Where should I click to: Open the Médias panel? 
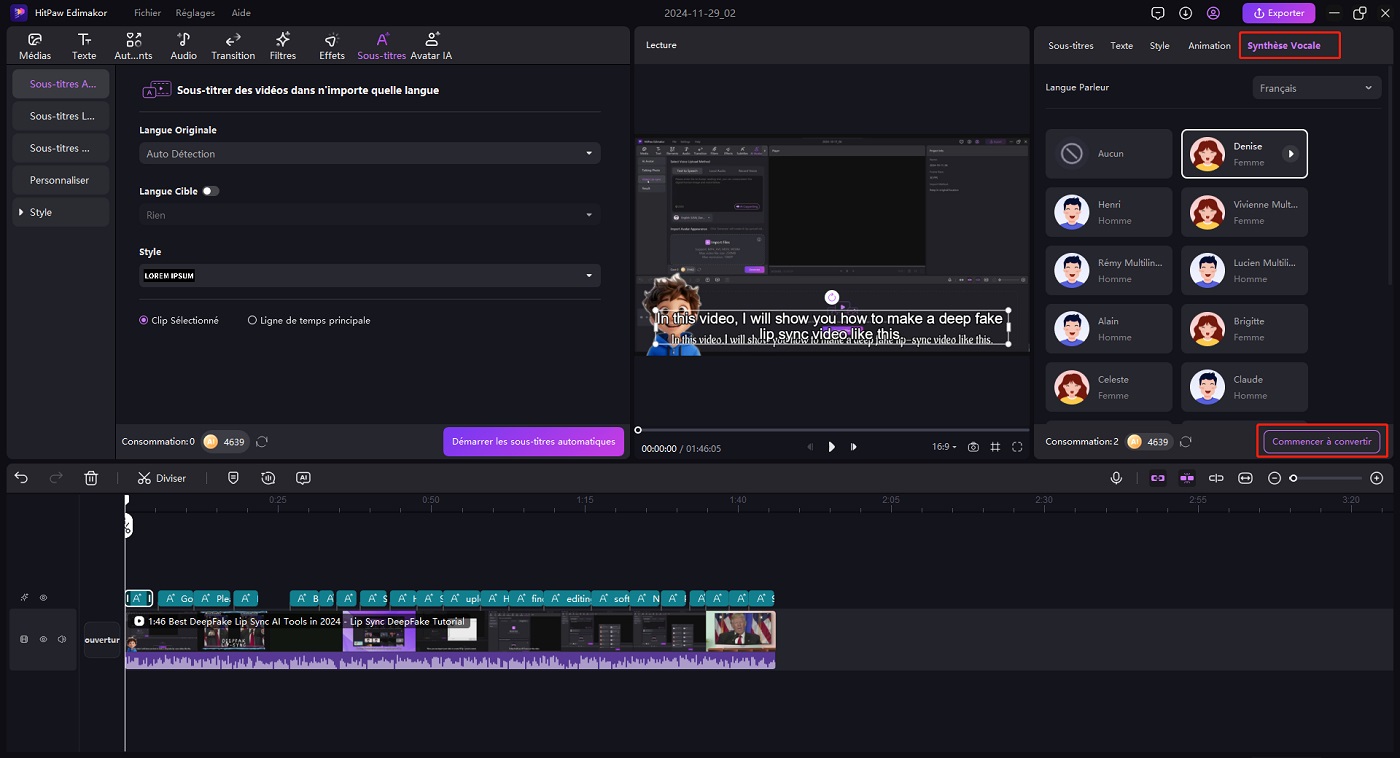click(35, 46)
